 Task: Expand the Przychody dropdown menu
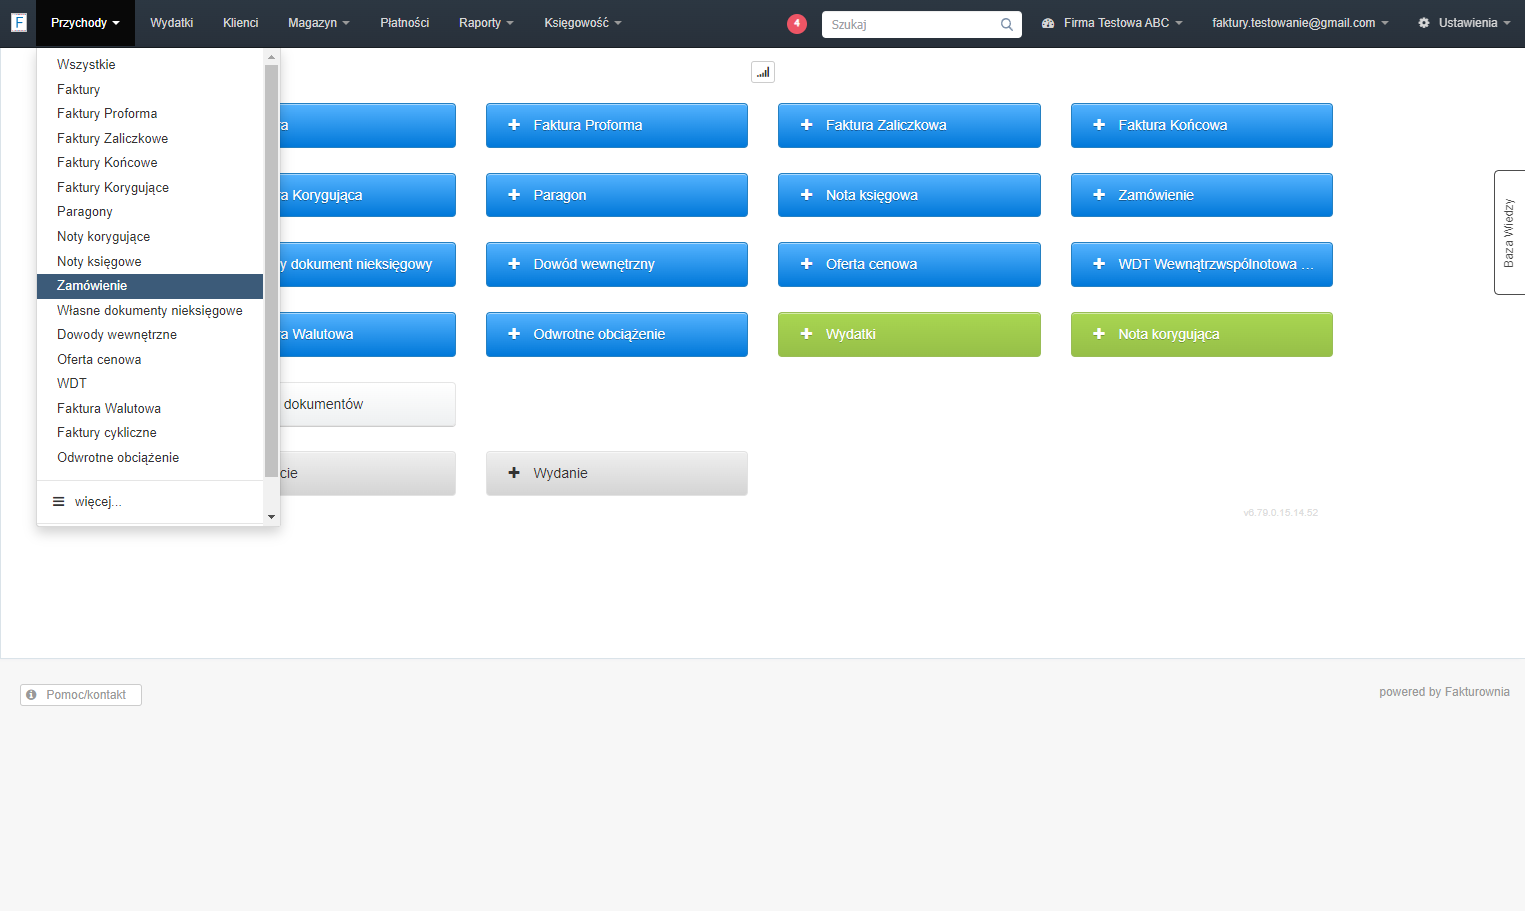85,23
